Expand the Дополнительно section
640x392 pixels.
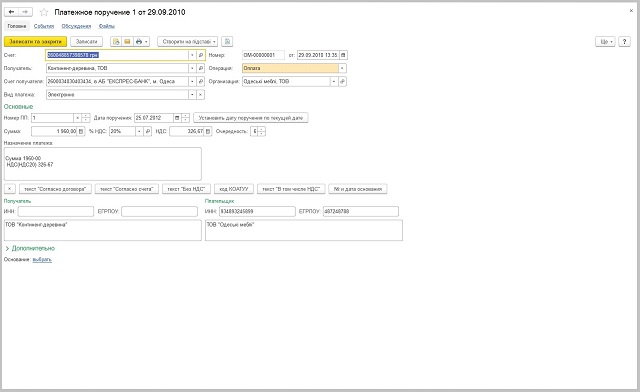click(x=30, y=248)
